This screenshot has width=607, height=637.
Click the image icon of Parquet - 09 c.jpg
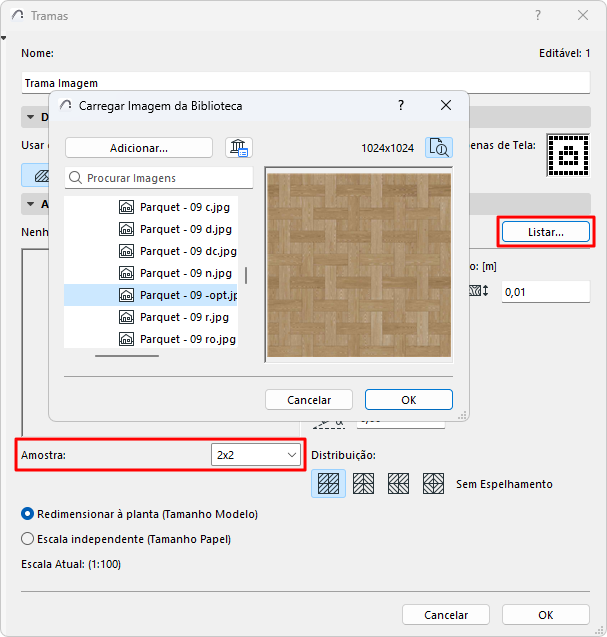click(x=126, y=207)
